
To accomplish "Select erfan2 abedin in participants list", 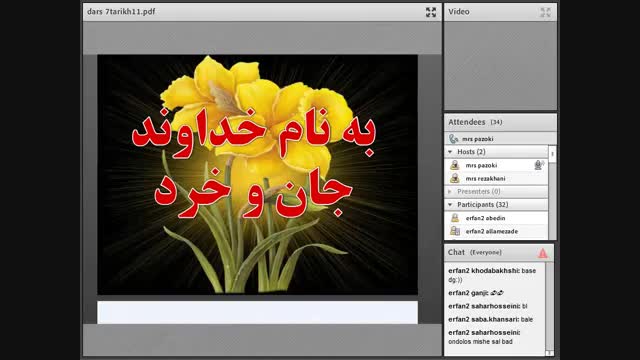I will (496, 218).
